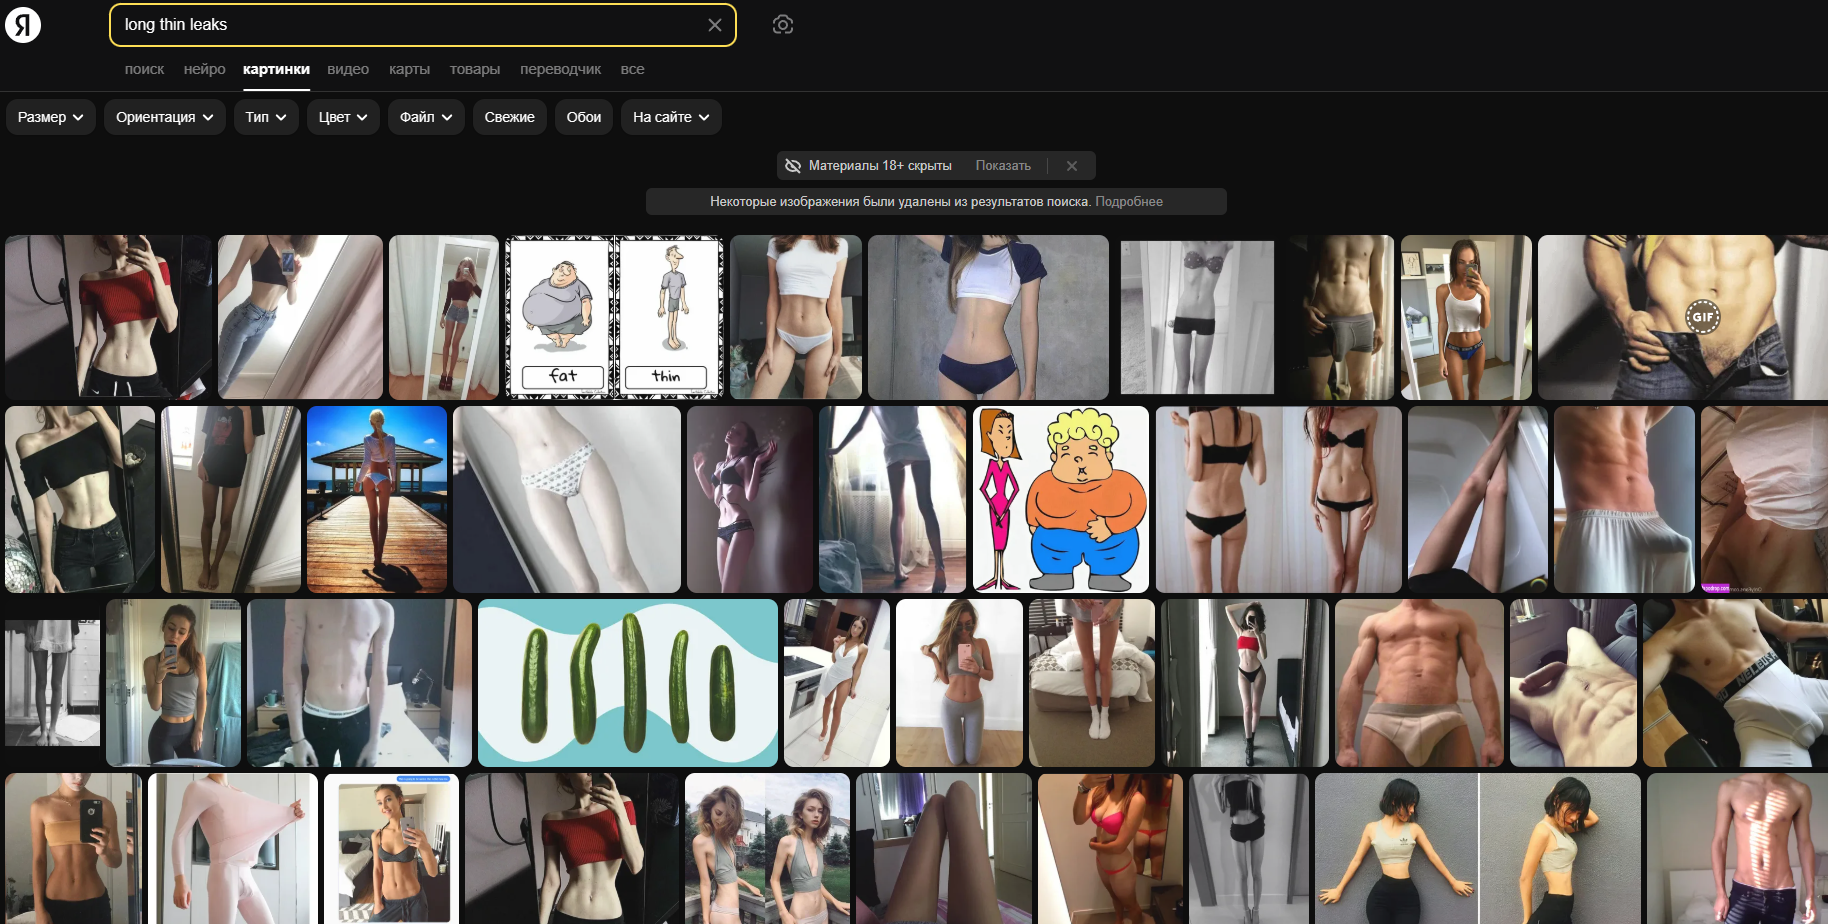Open the Тип dropdown filter
1828x924 pixels.
point(266,117)
